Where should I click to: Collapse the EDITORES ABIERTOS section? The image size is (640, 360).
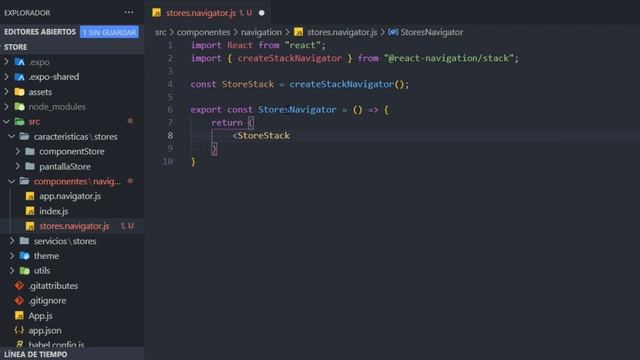(x=40, y=32)
